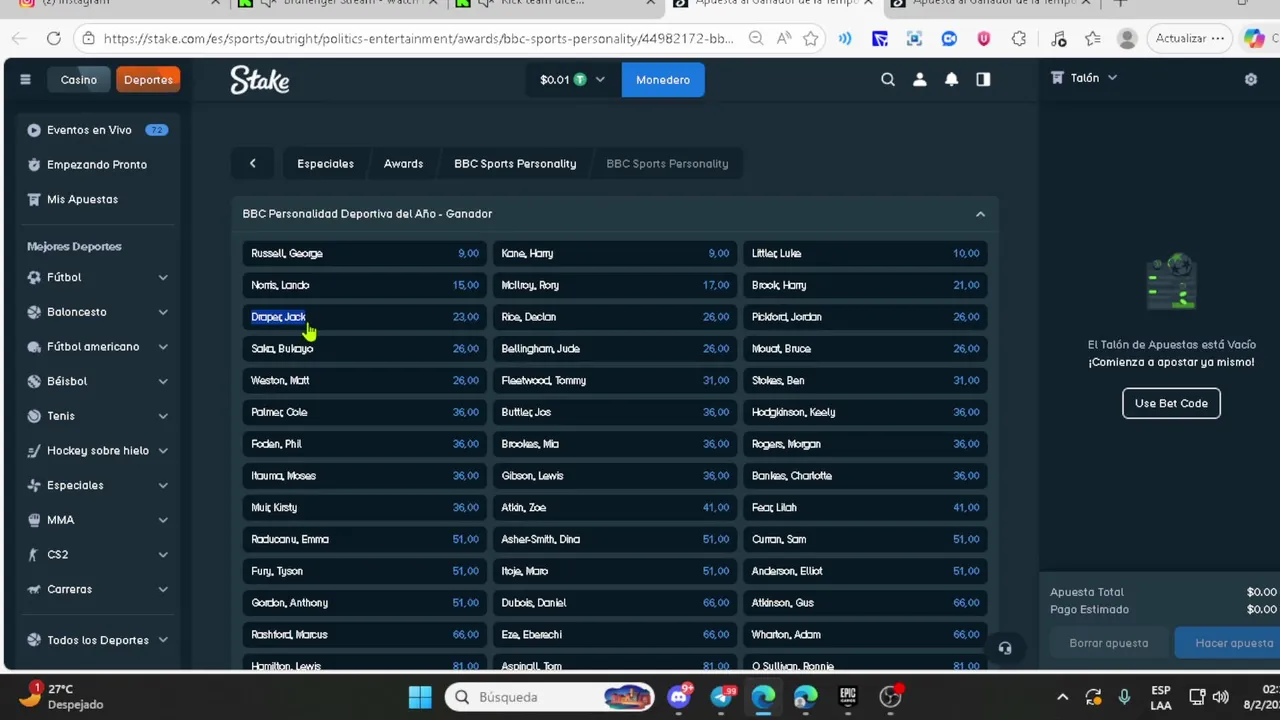The height and width of the screenshot is (720, 1280).
Task: Add page to browser favorites star
Action: pos(811,39)
